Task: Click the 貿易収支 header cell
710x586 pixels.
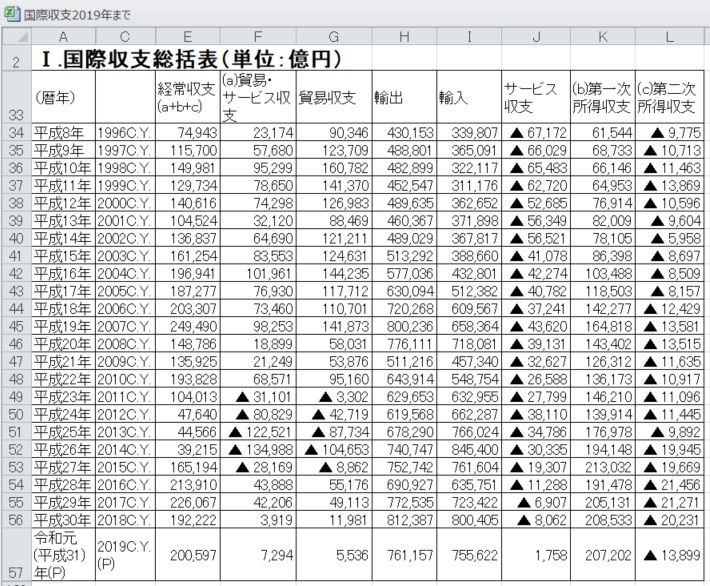Action: 334,97
